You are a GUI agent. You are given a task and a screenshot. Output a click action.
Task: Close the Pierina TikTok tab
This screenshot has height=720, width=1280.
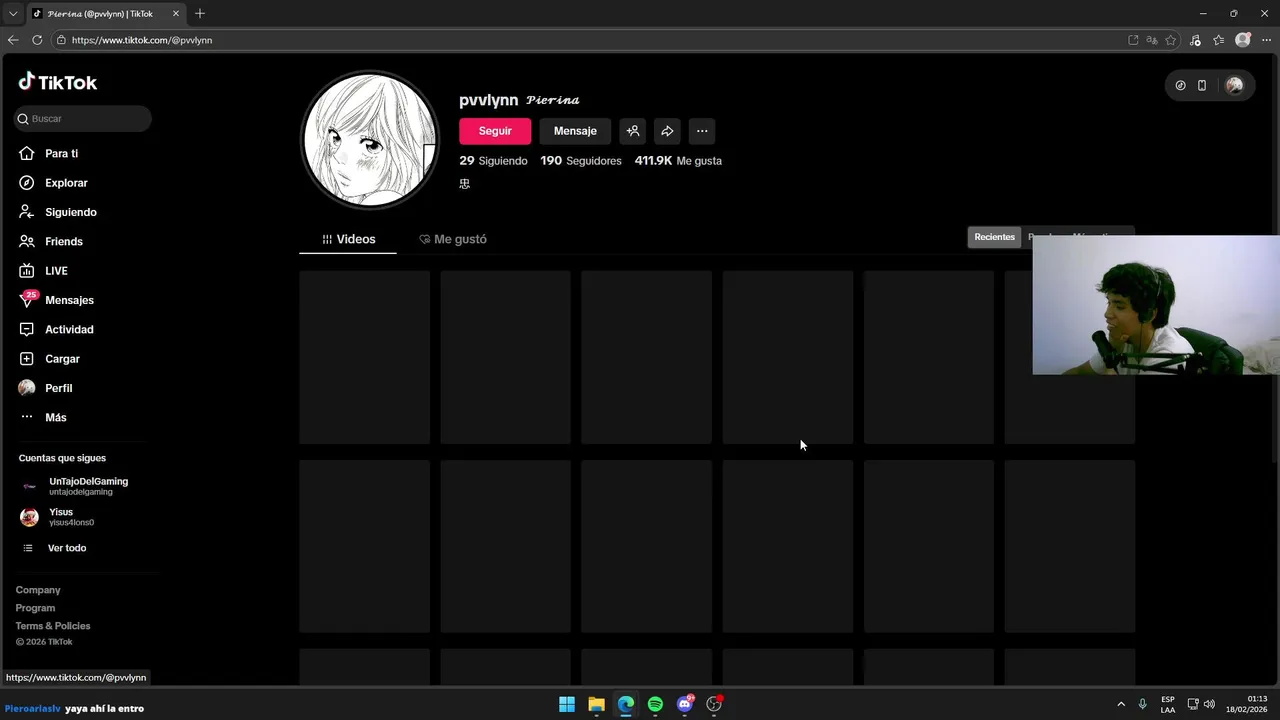pyautogui.click(x=175, y=14)
